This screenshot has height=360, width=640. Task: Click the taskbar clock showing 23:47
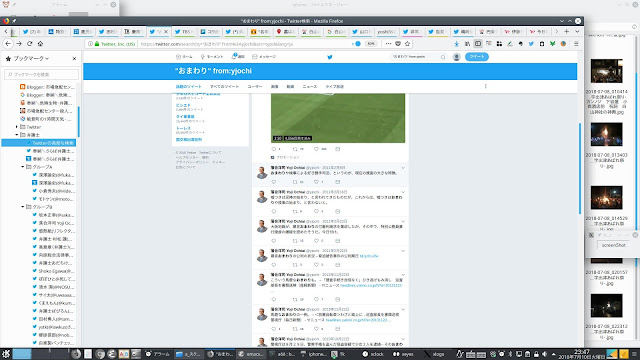click(582, 354)
